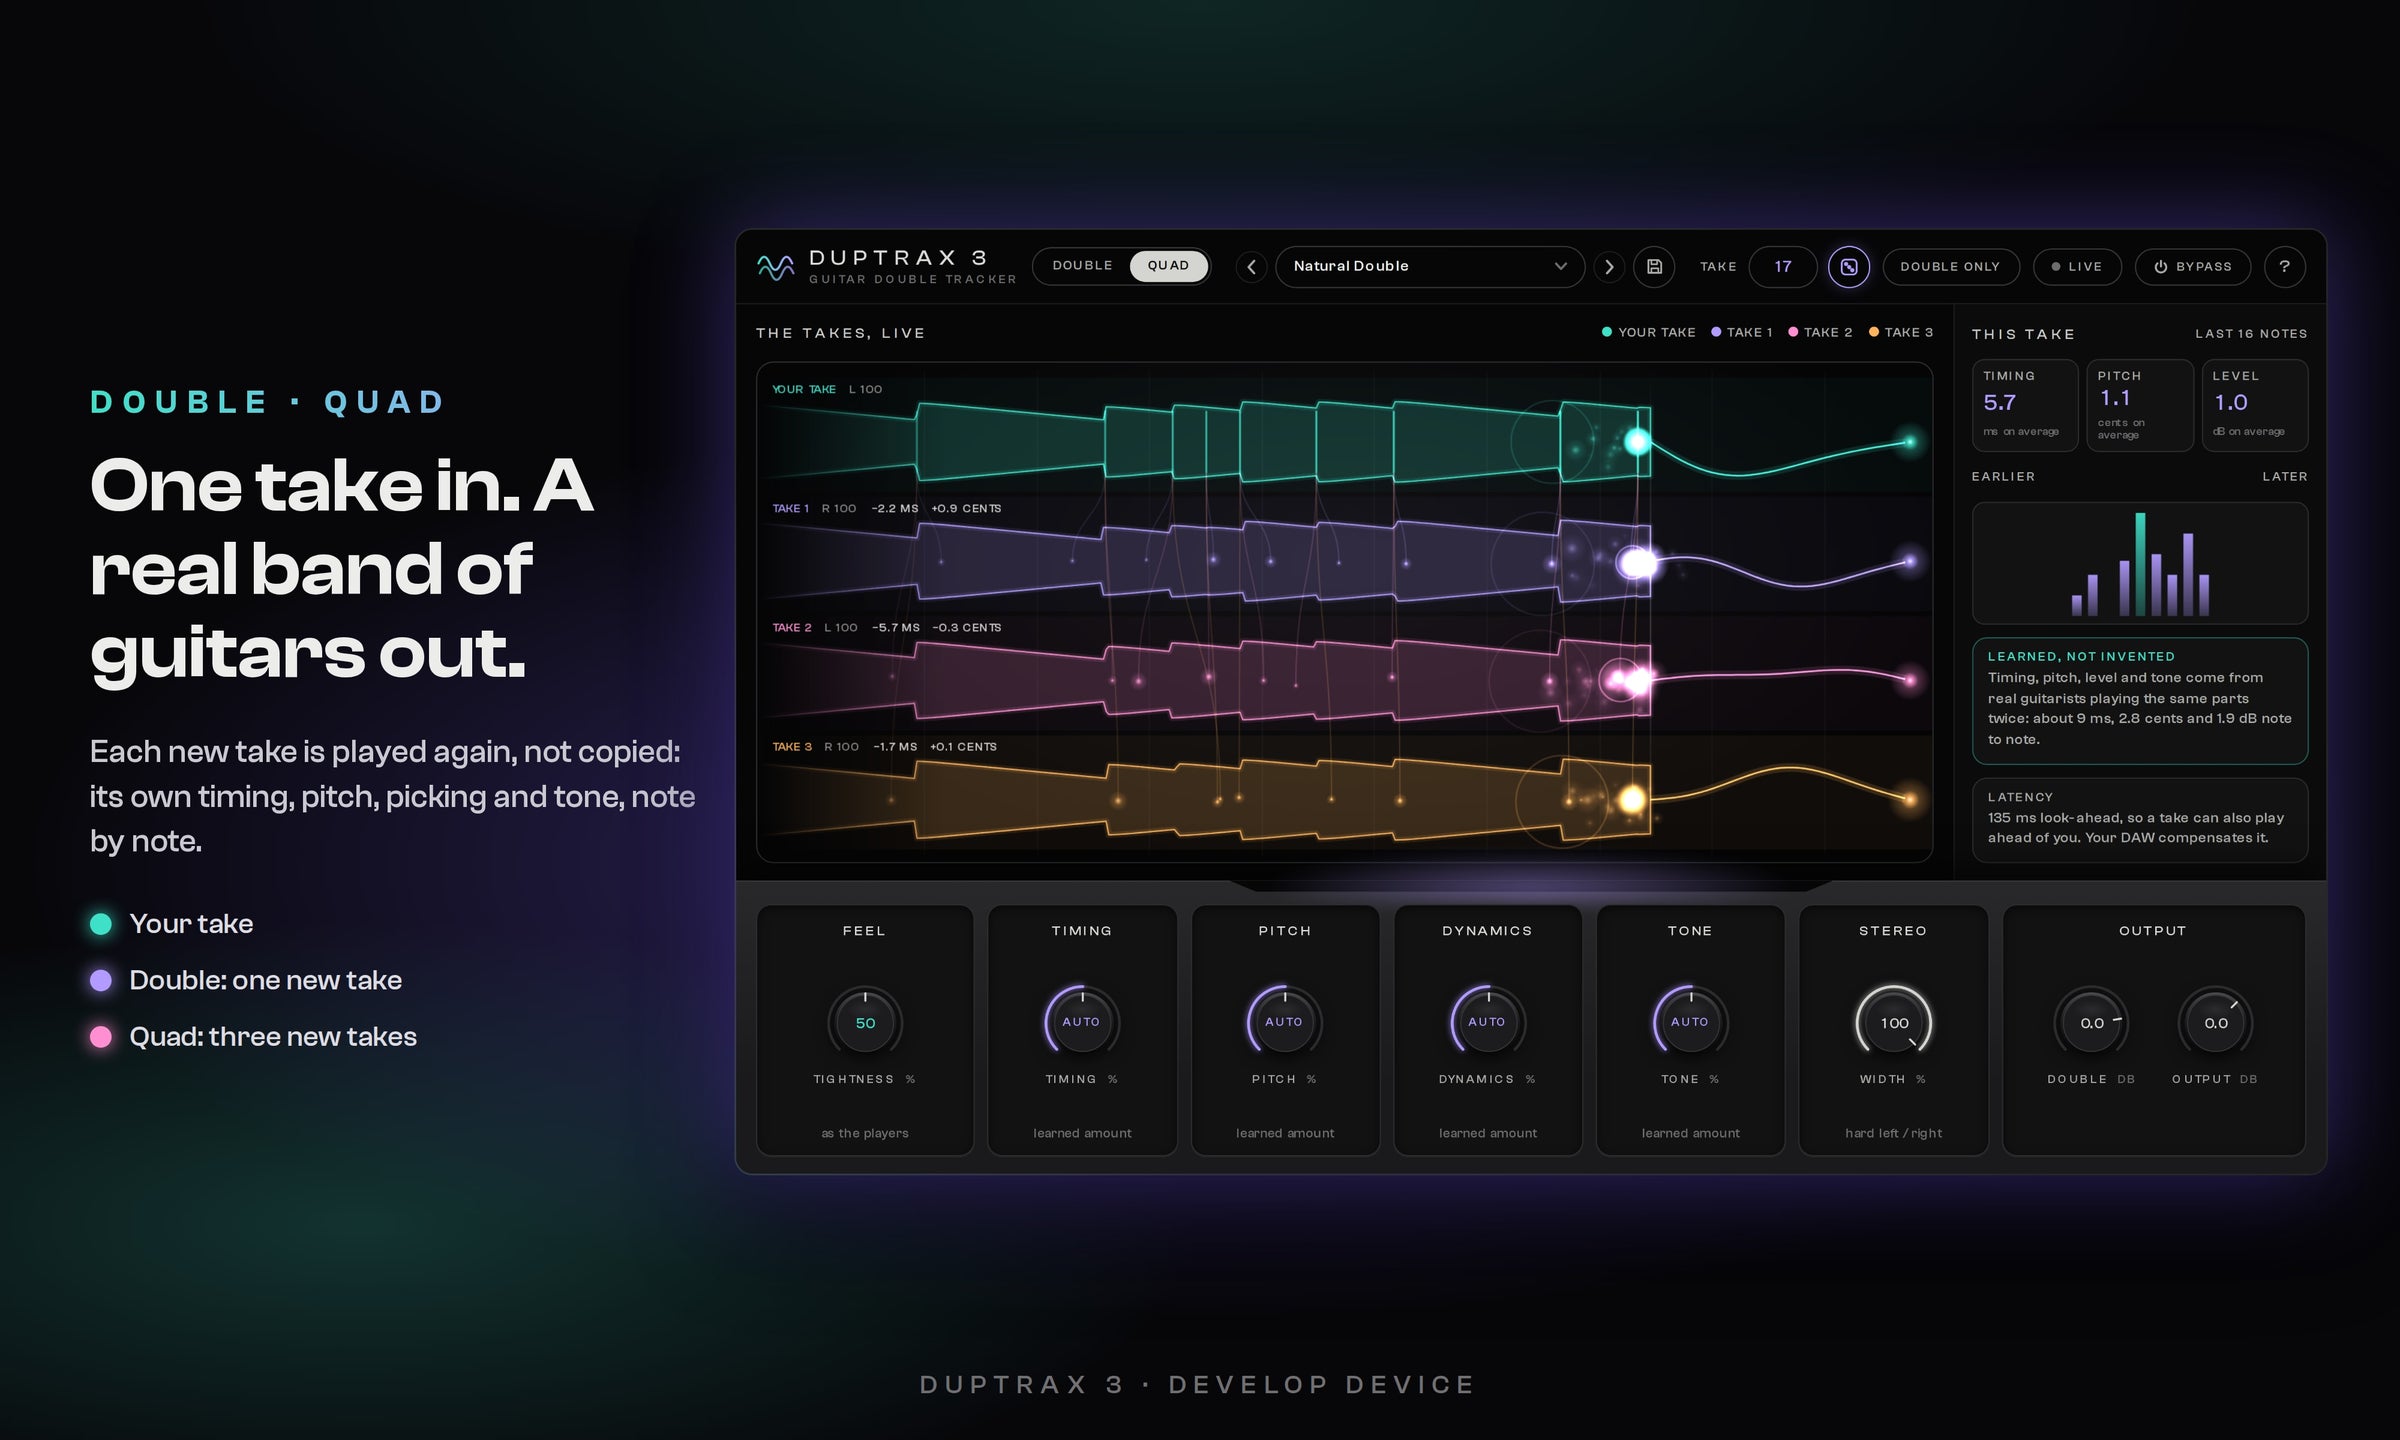
Task: Click the TAKE 2 legend entry
Action: [x=1820, y=332]
